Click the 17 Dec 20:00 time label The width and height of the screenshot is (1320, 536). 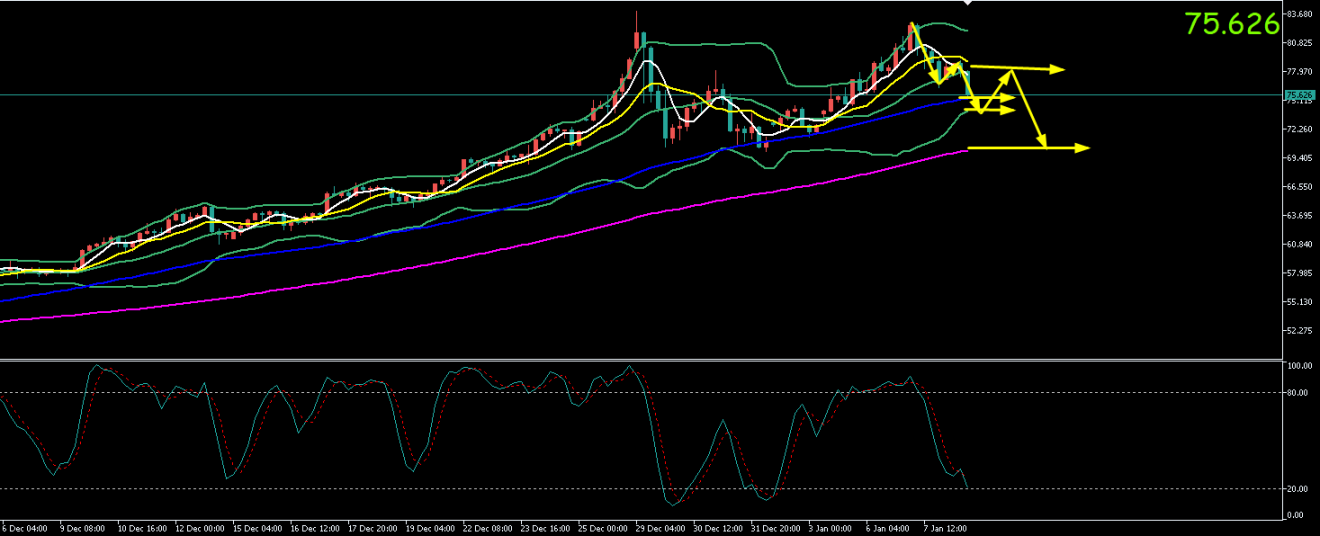(x=372, y=527)
